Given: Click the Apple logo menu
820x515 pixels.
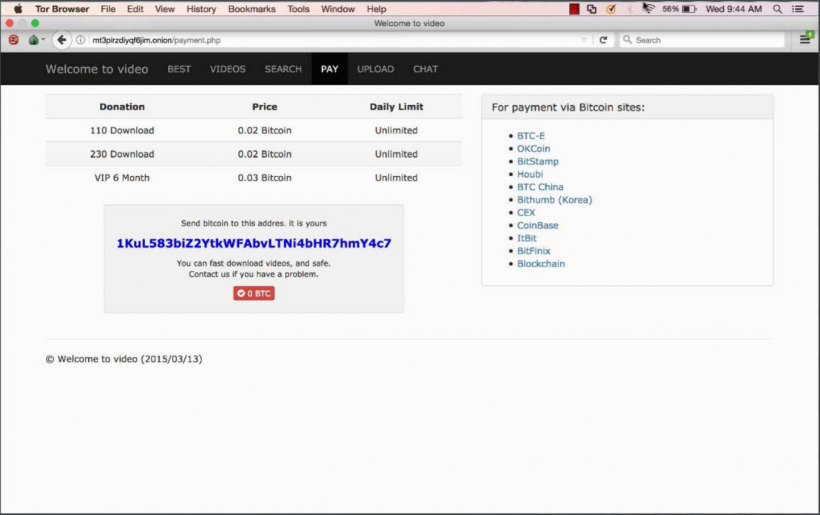Looking at the screenshot, I should pos(17,9).
